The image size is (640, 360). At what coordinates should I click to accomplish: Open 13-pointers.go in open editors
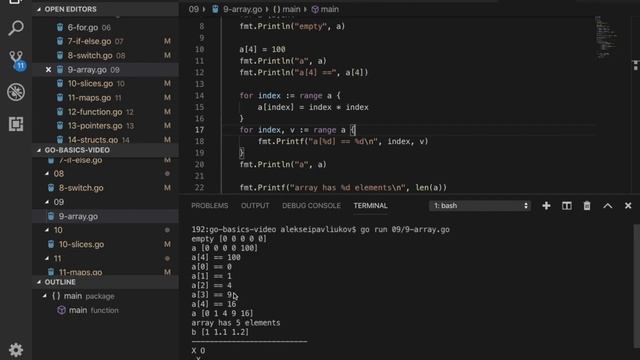pos(105,126)
